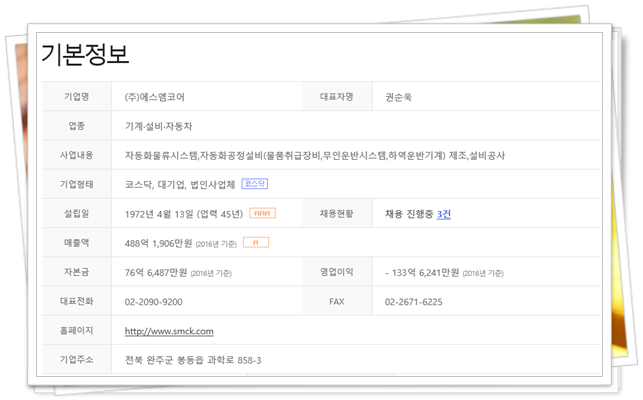Click the orange AAA rating badge
This screenshot has width=643, height=400.
coord(262,213)
